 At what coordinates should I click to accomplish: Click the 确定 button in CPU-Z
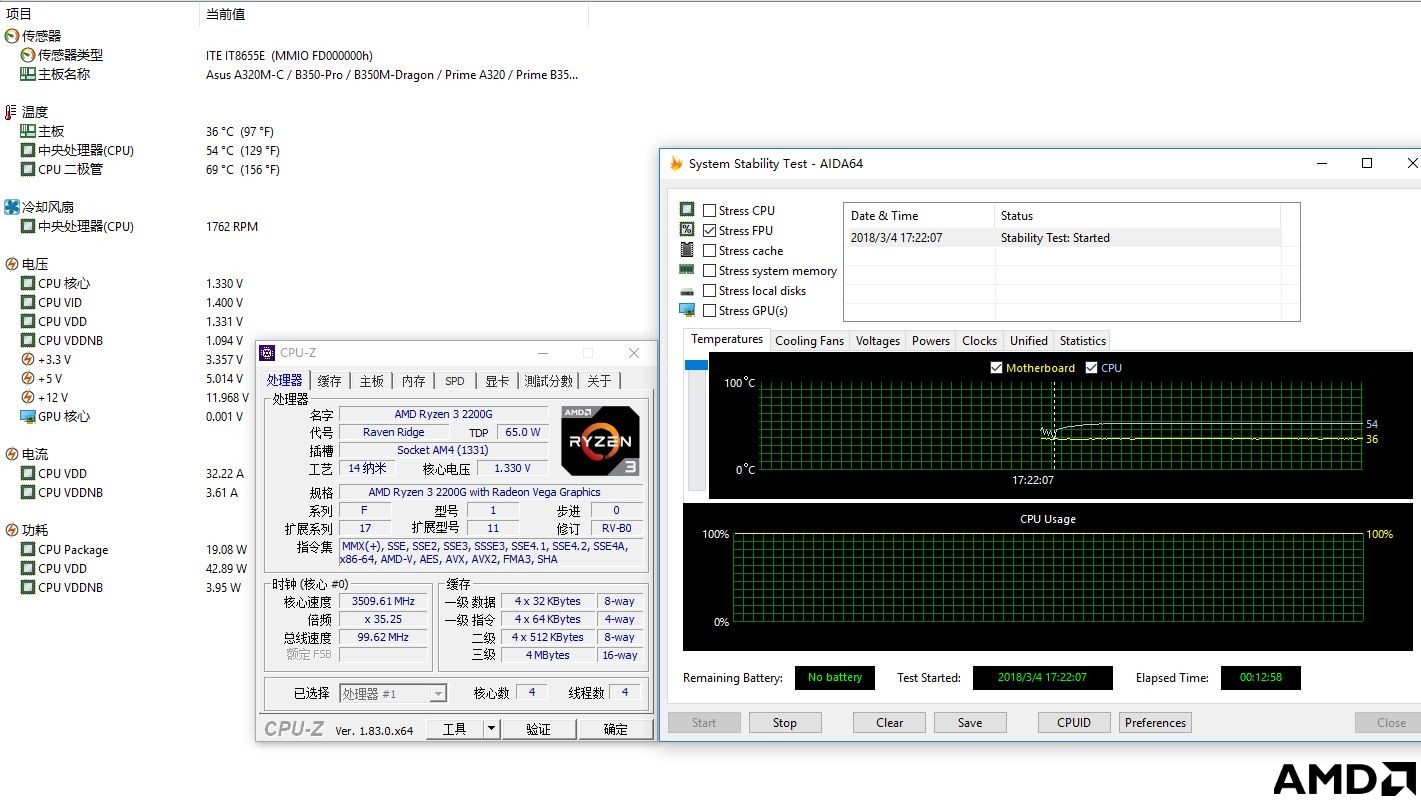point(616,729)
